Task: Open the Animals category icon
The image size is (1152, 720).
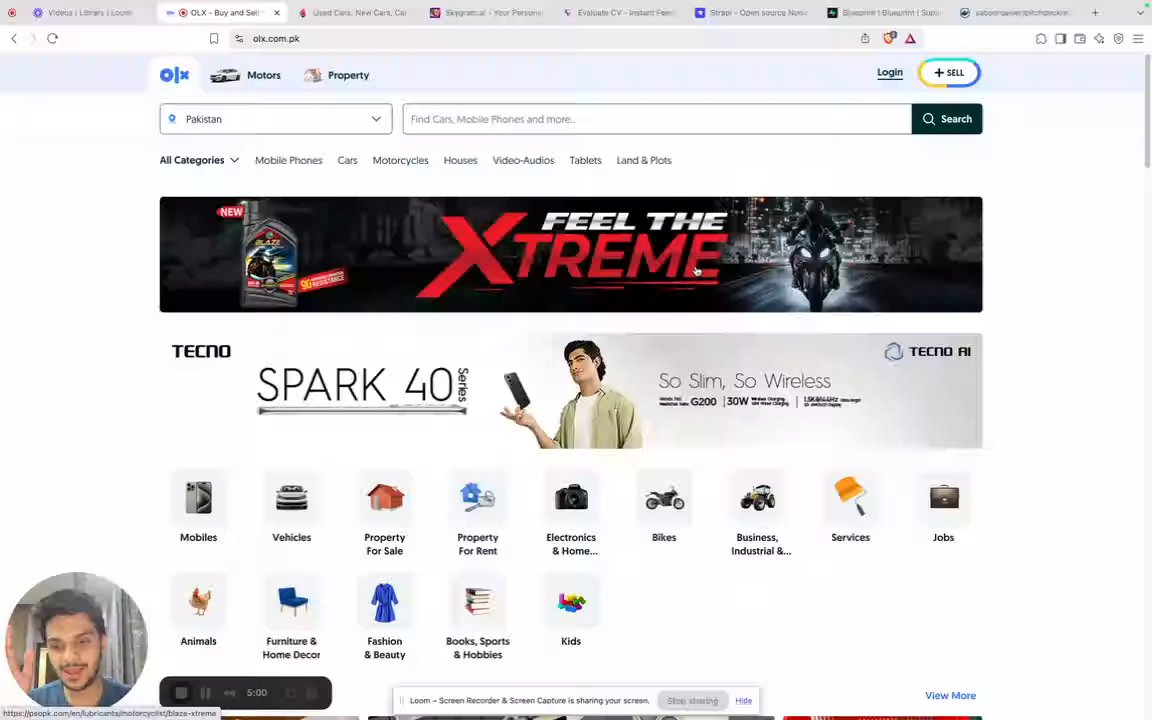Action: pos(198,601)
